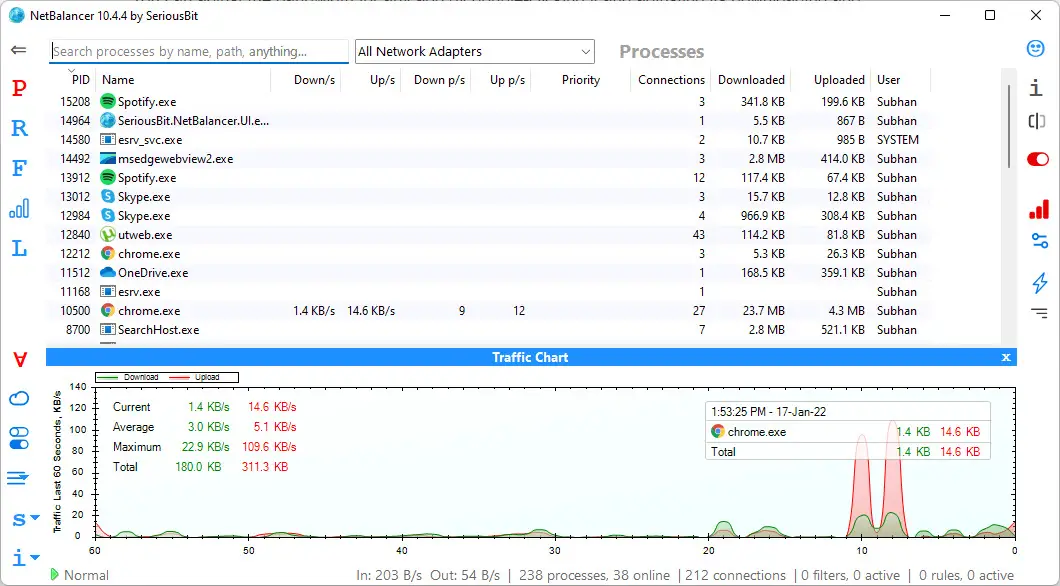Image resolution: width=1060 pixels, height=586 pixels.
Task: Open the i dropdown in left sidebar
Action: (26, 558)
